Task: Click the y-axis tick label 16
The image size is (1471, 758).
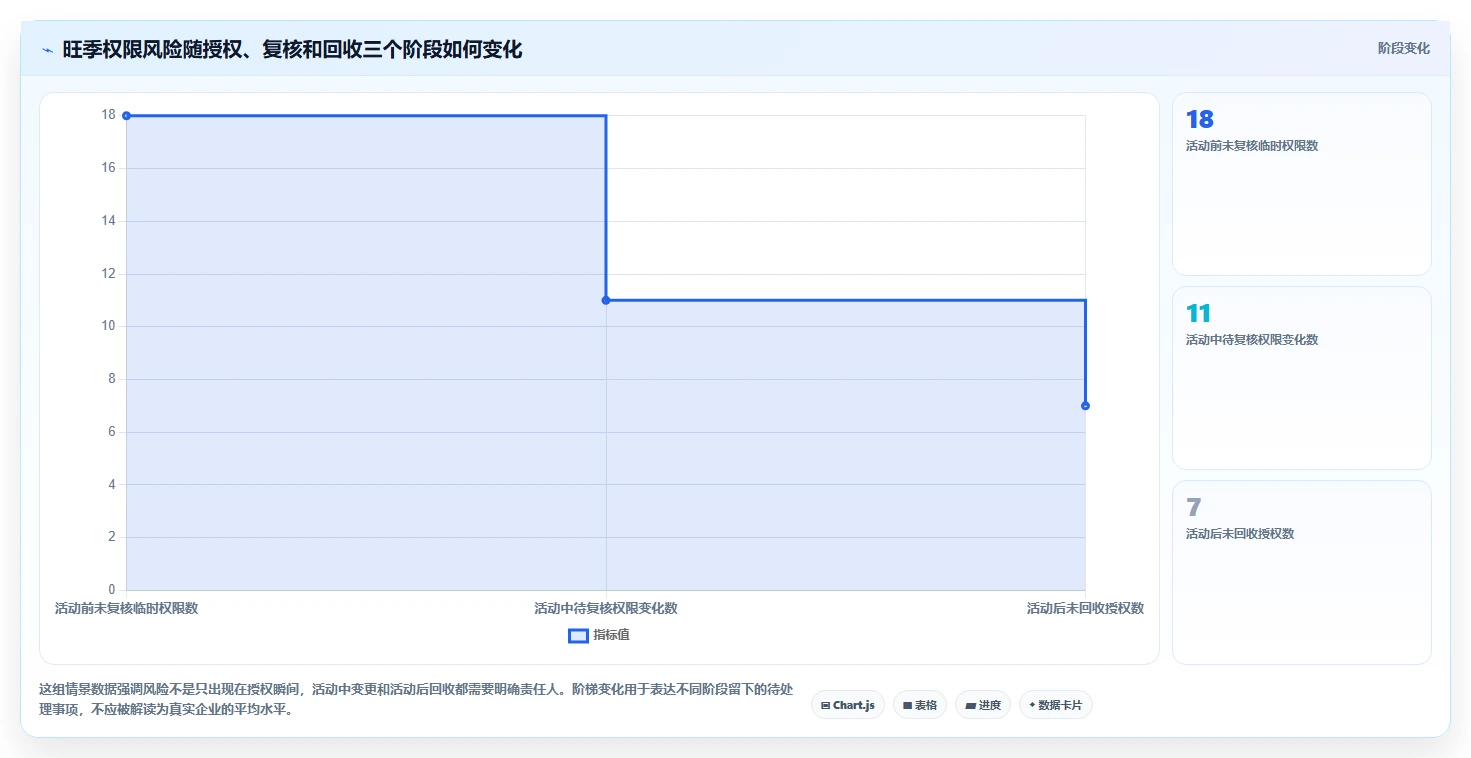Action: [108, 168]
